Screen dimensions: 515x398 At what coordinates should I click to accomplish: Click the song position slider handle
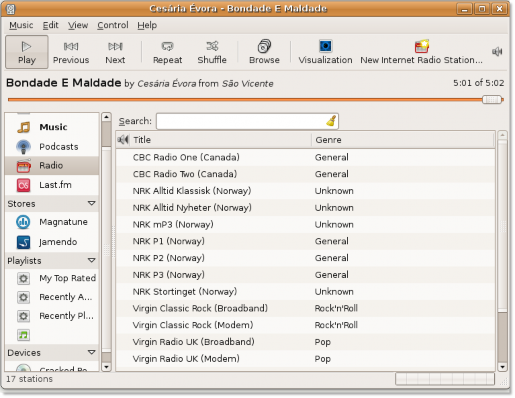click(492, 99)
